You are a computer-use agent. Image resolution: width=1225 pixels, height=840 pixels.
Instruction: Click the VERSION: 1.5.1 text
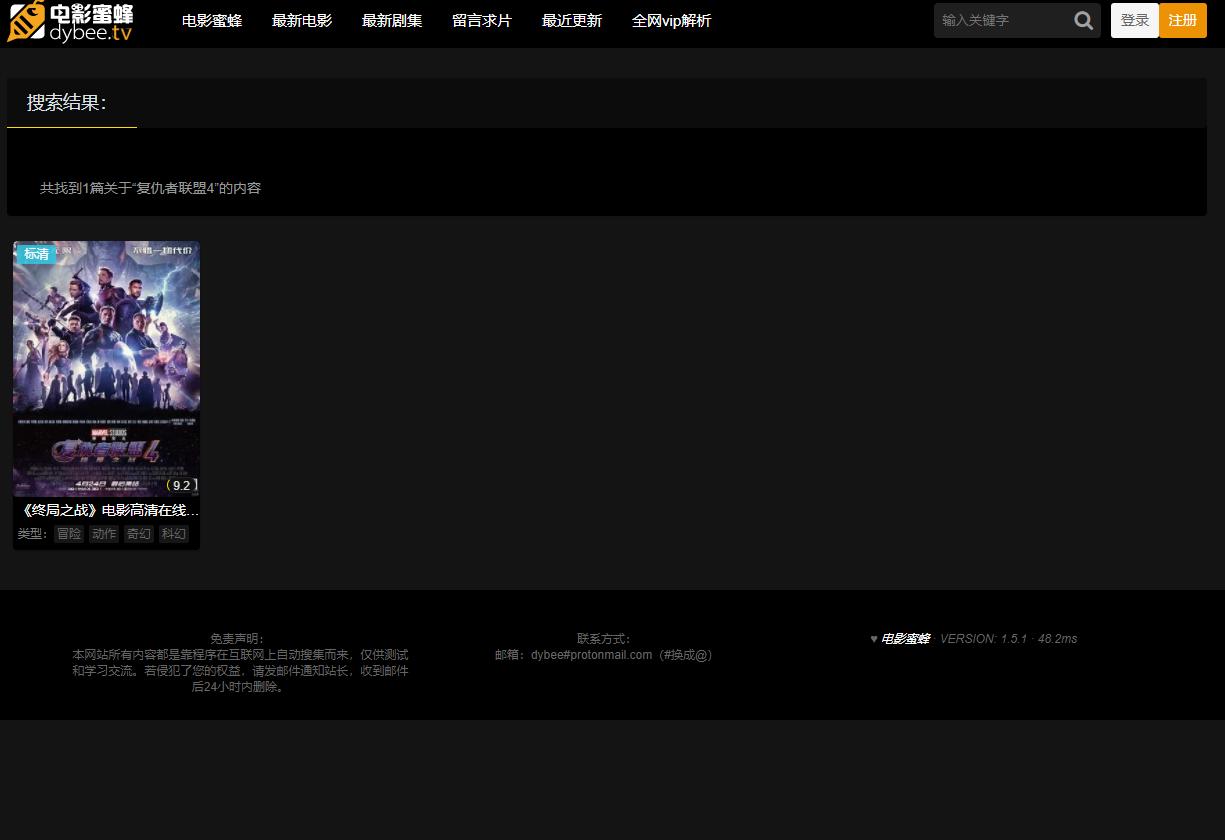coord(984,639)
